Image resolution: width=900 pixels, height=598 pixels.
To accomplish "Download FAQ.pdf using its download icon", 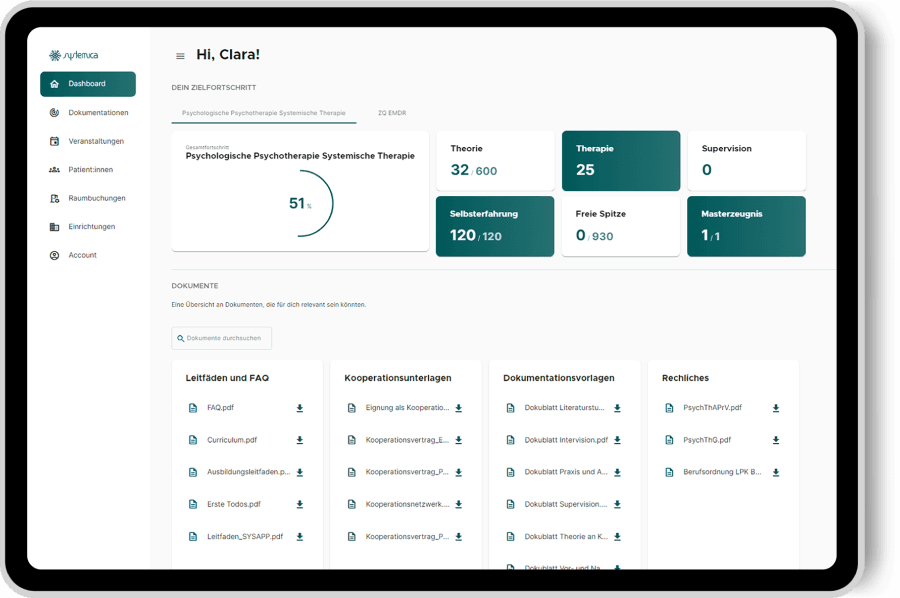I will 300,408.
